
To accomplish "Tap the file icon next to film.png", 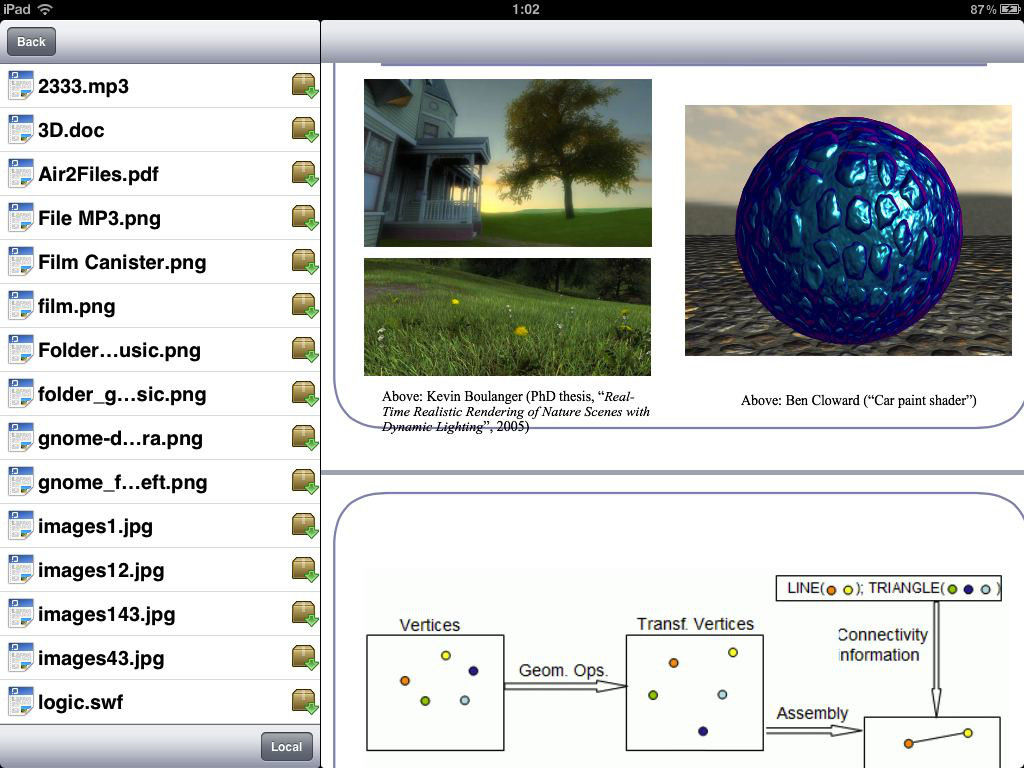I will pyautogui.click(x=20, y=306).
